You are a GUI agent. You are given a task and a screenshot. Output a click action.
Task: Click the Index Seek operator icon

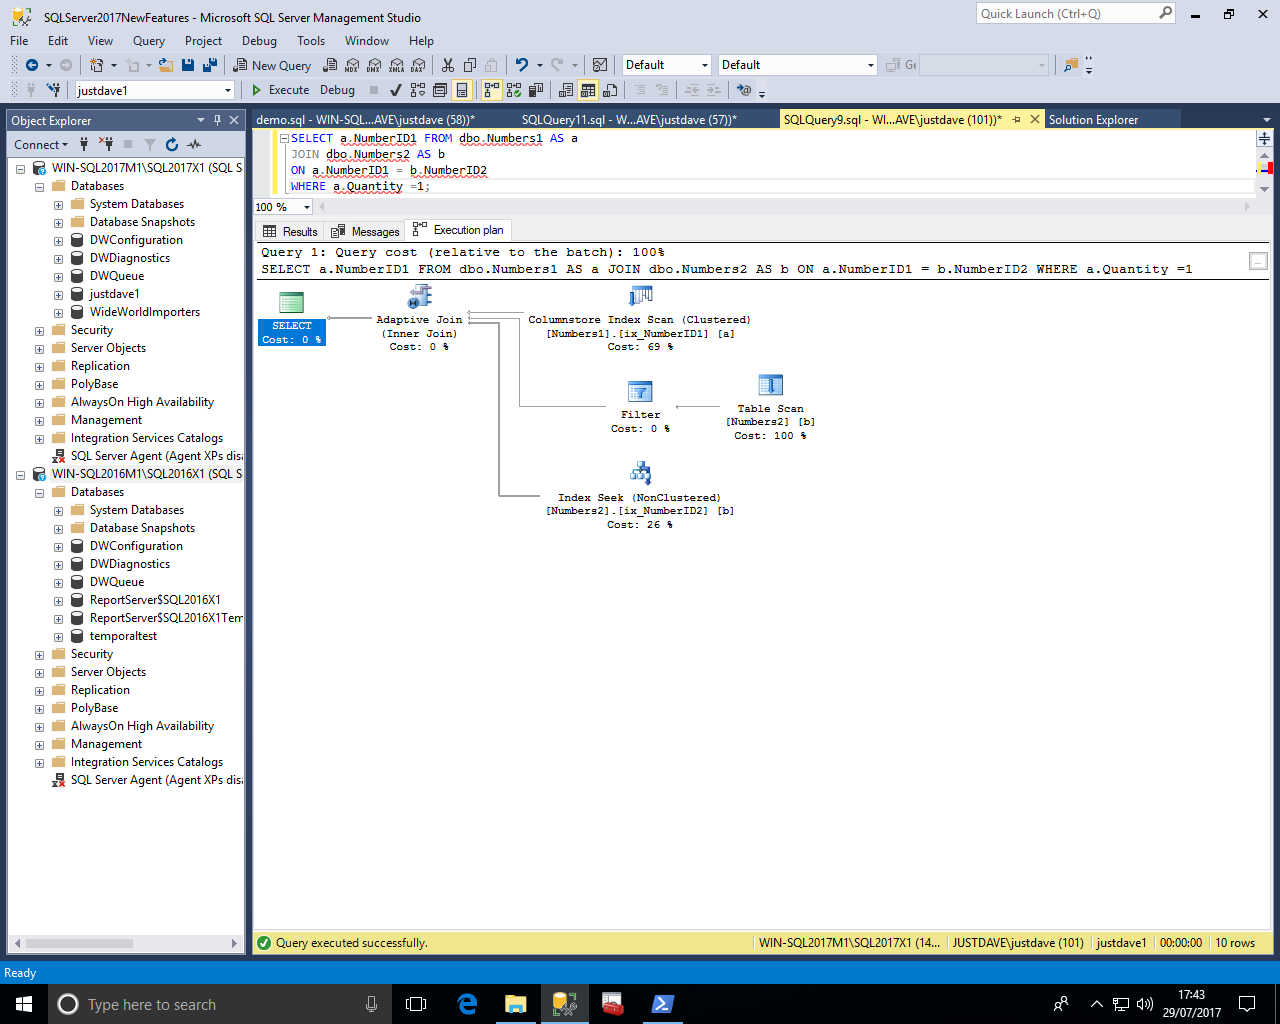640,473
